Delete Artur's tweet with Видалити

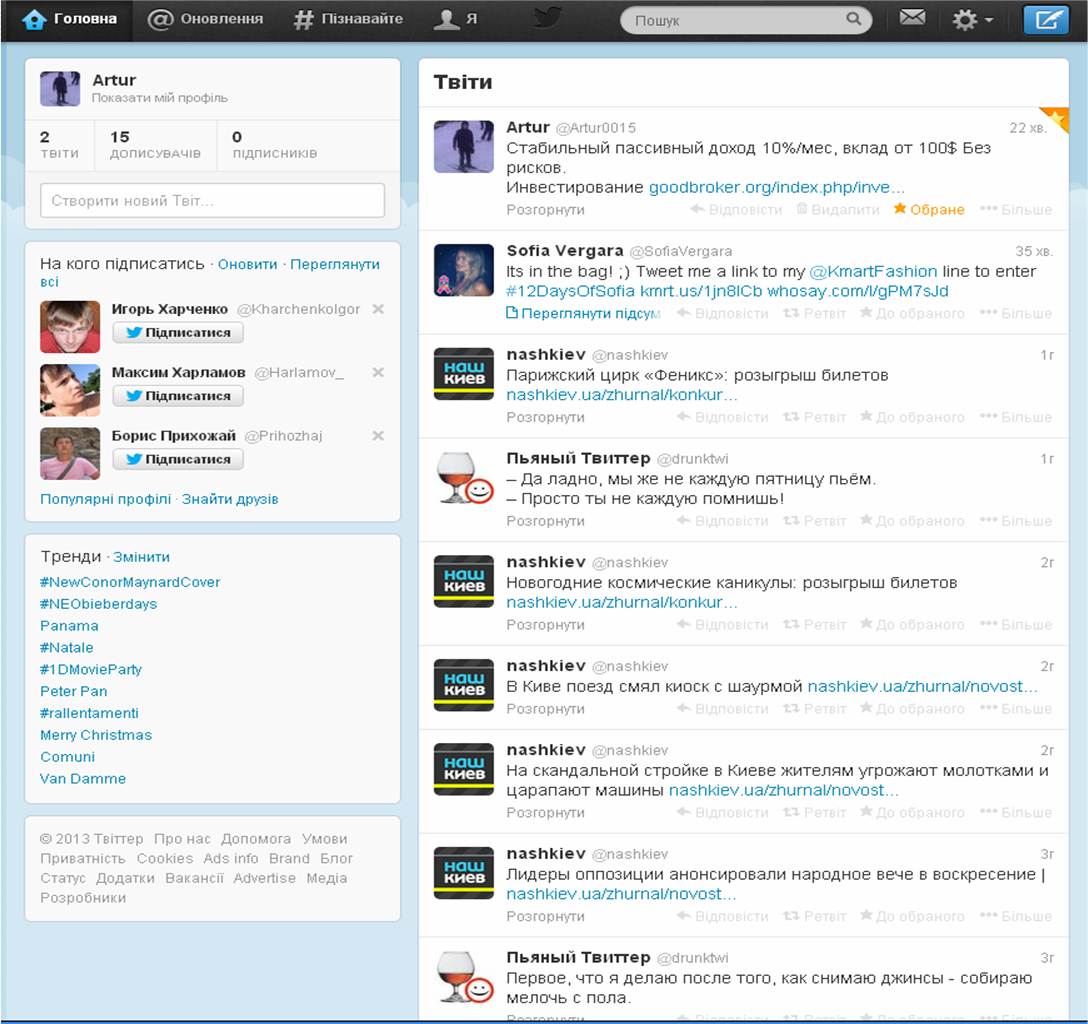[x=838, y=209]
